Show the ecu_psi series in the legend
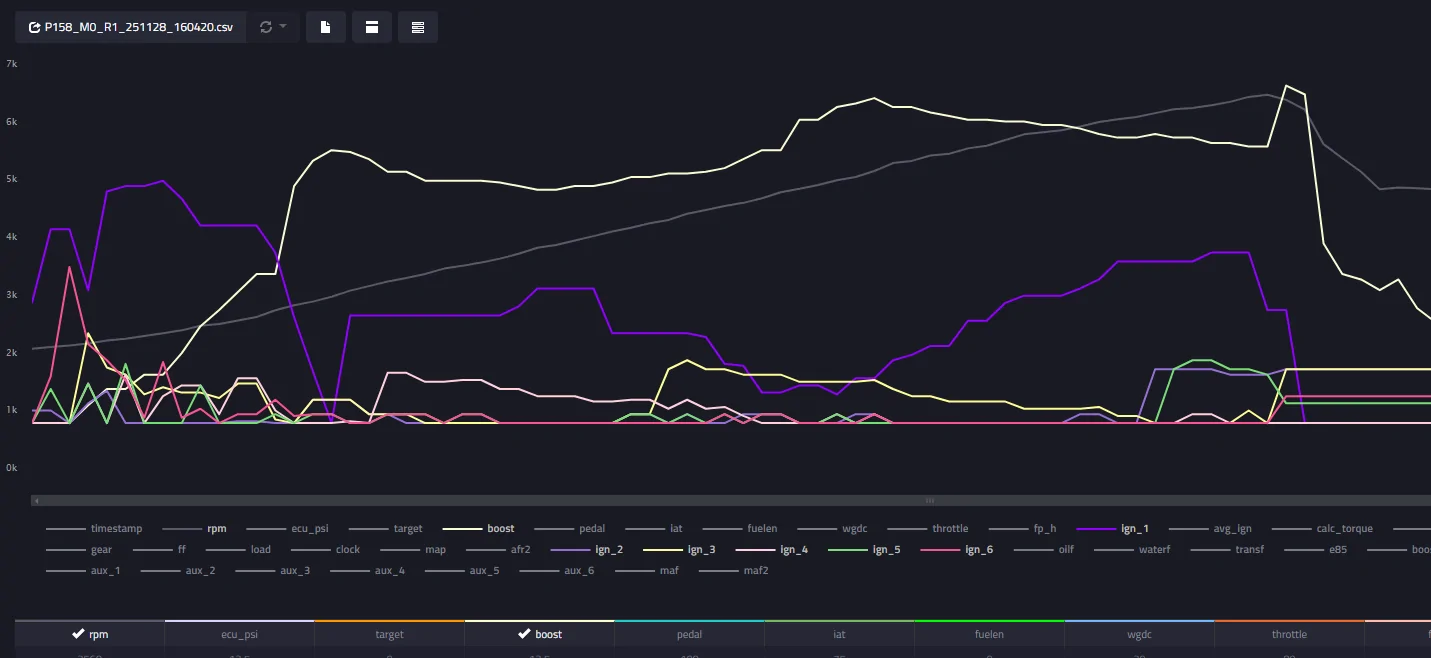The height and width of the screenshot is (658, 1431). 289,528
